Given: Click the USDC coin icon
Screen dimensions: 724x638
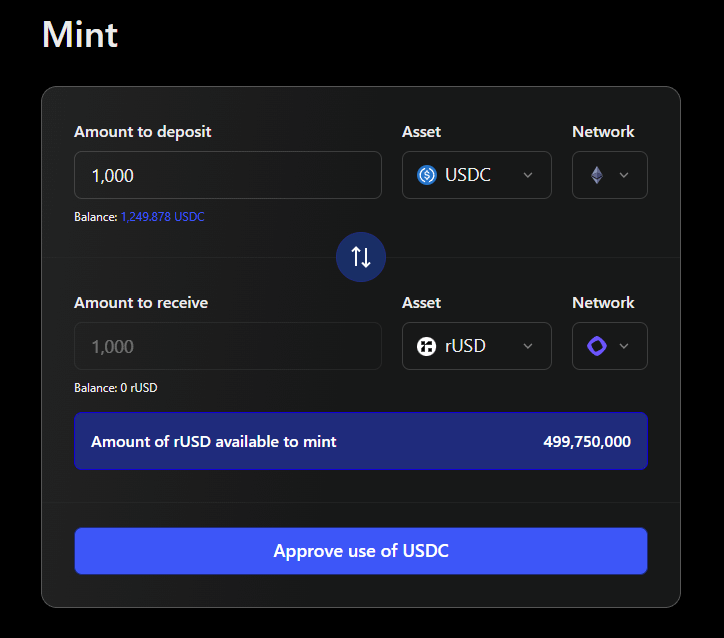Looking at the screenshot, I should pyautogui.click(x=427, y=175).
